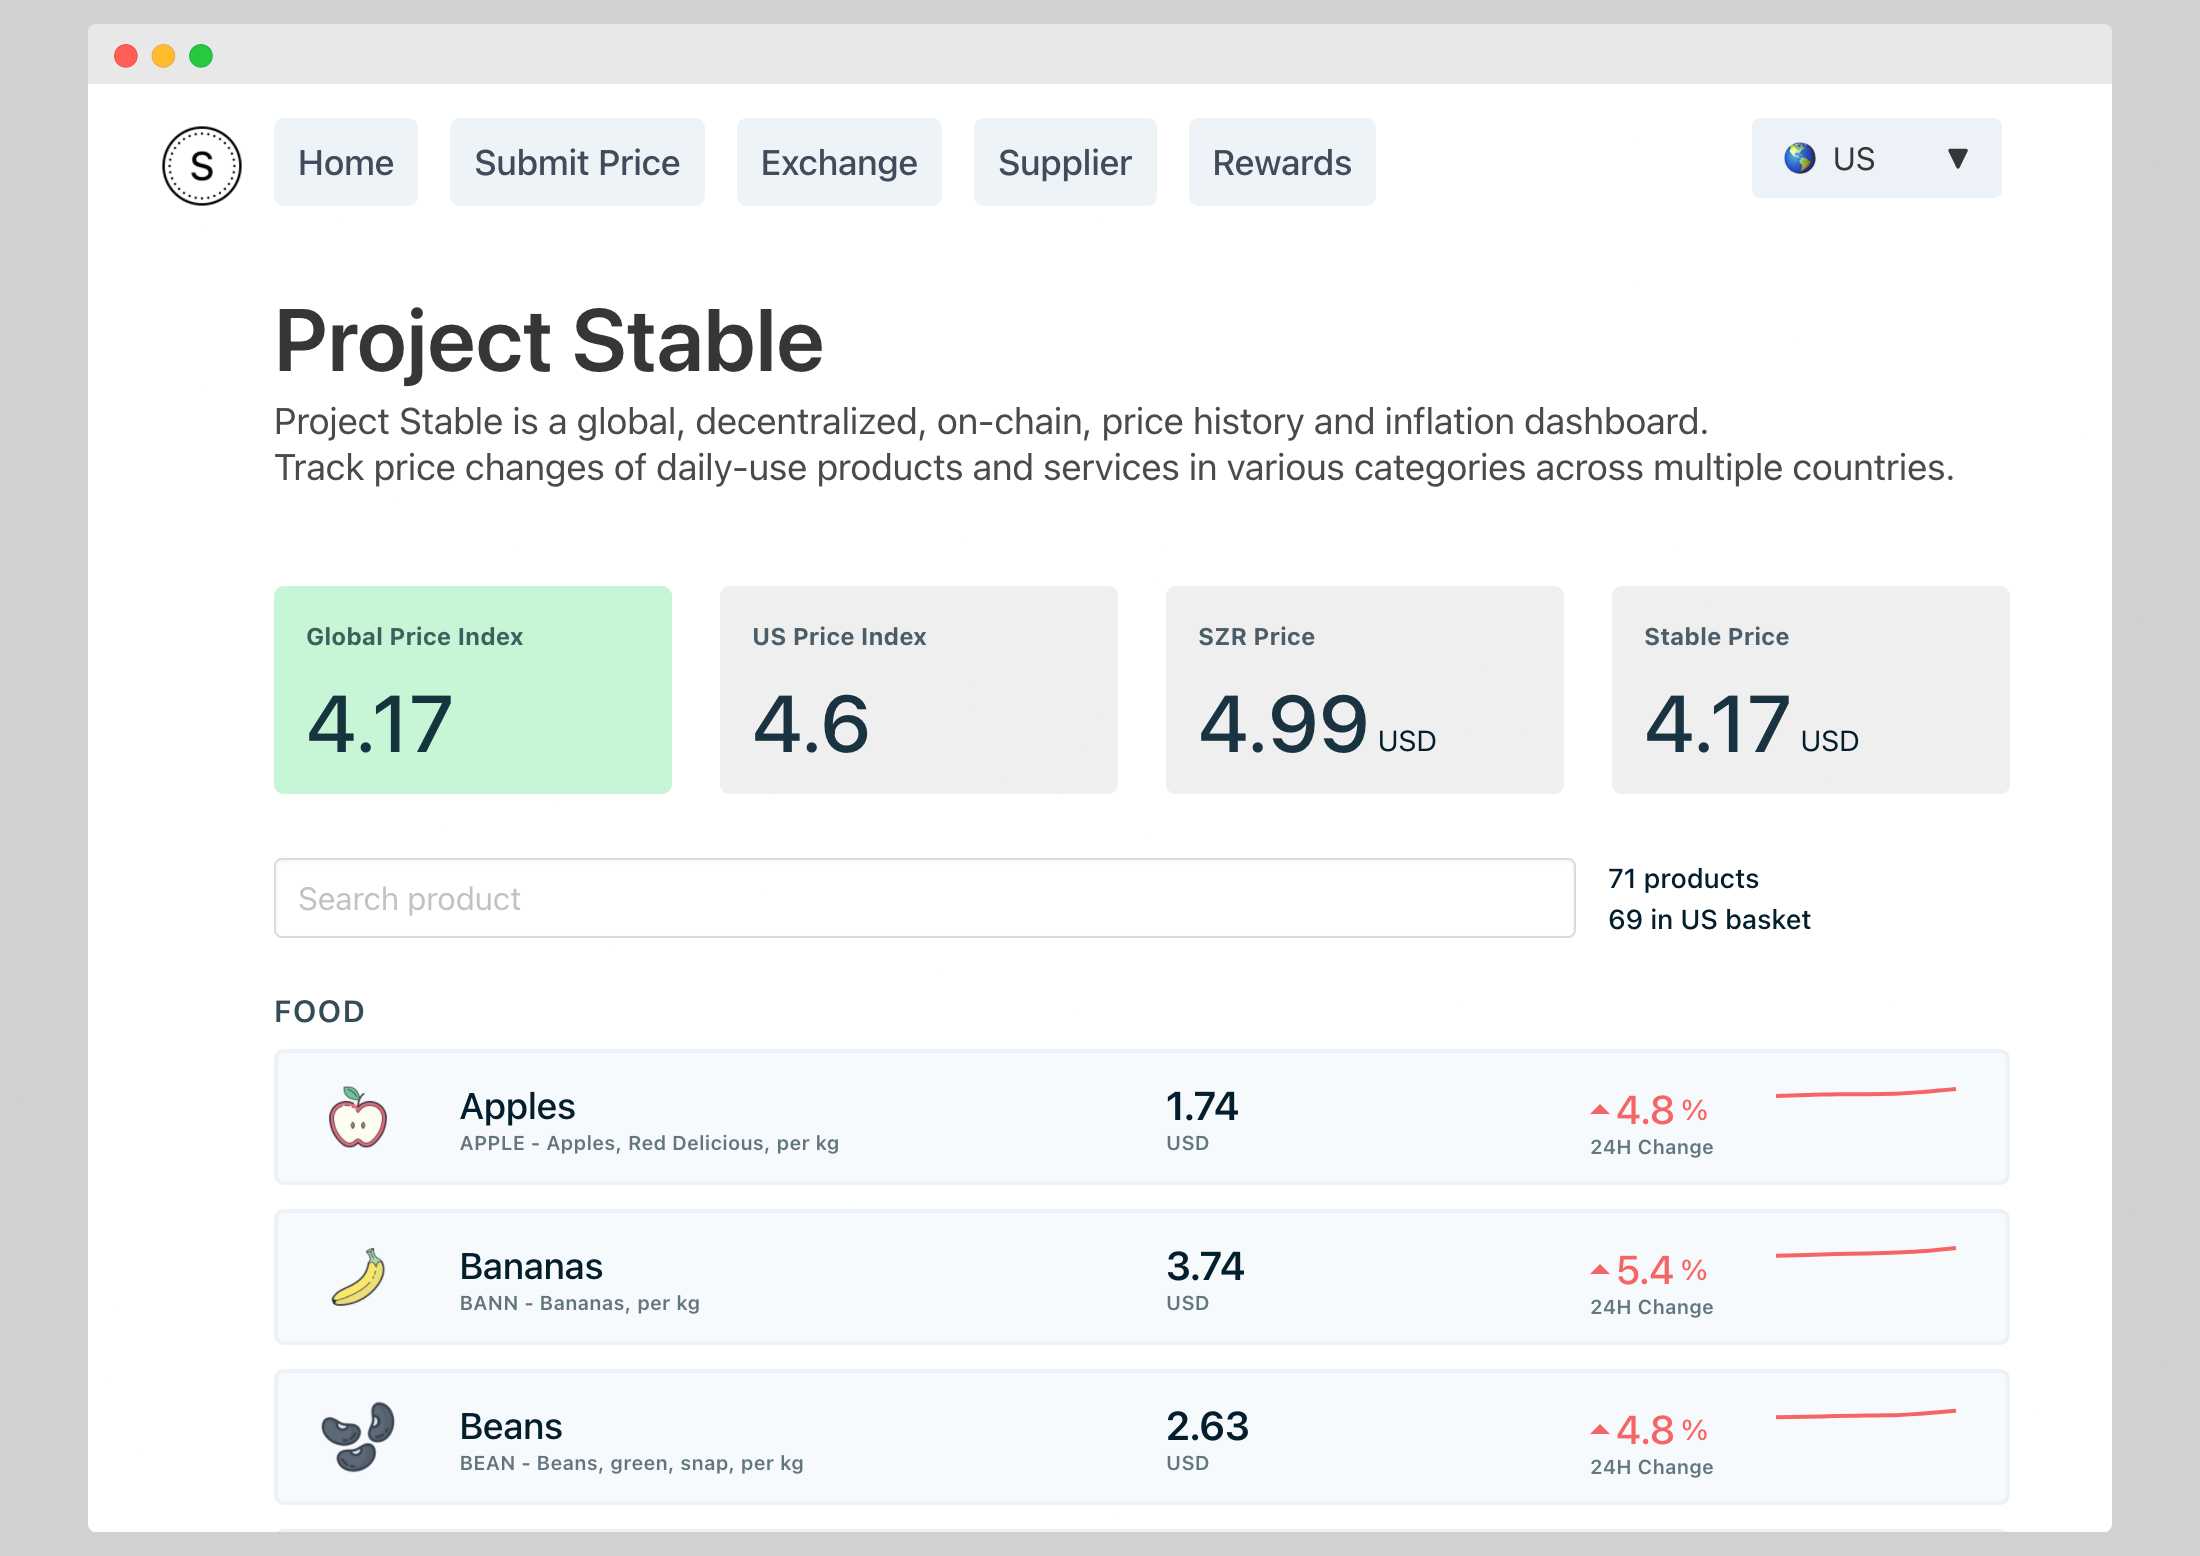2200x1556 pixels.
Task: Click the globe icon beside US
Action: 1799,158
